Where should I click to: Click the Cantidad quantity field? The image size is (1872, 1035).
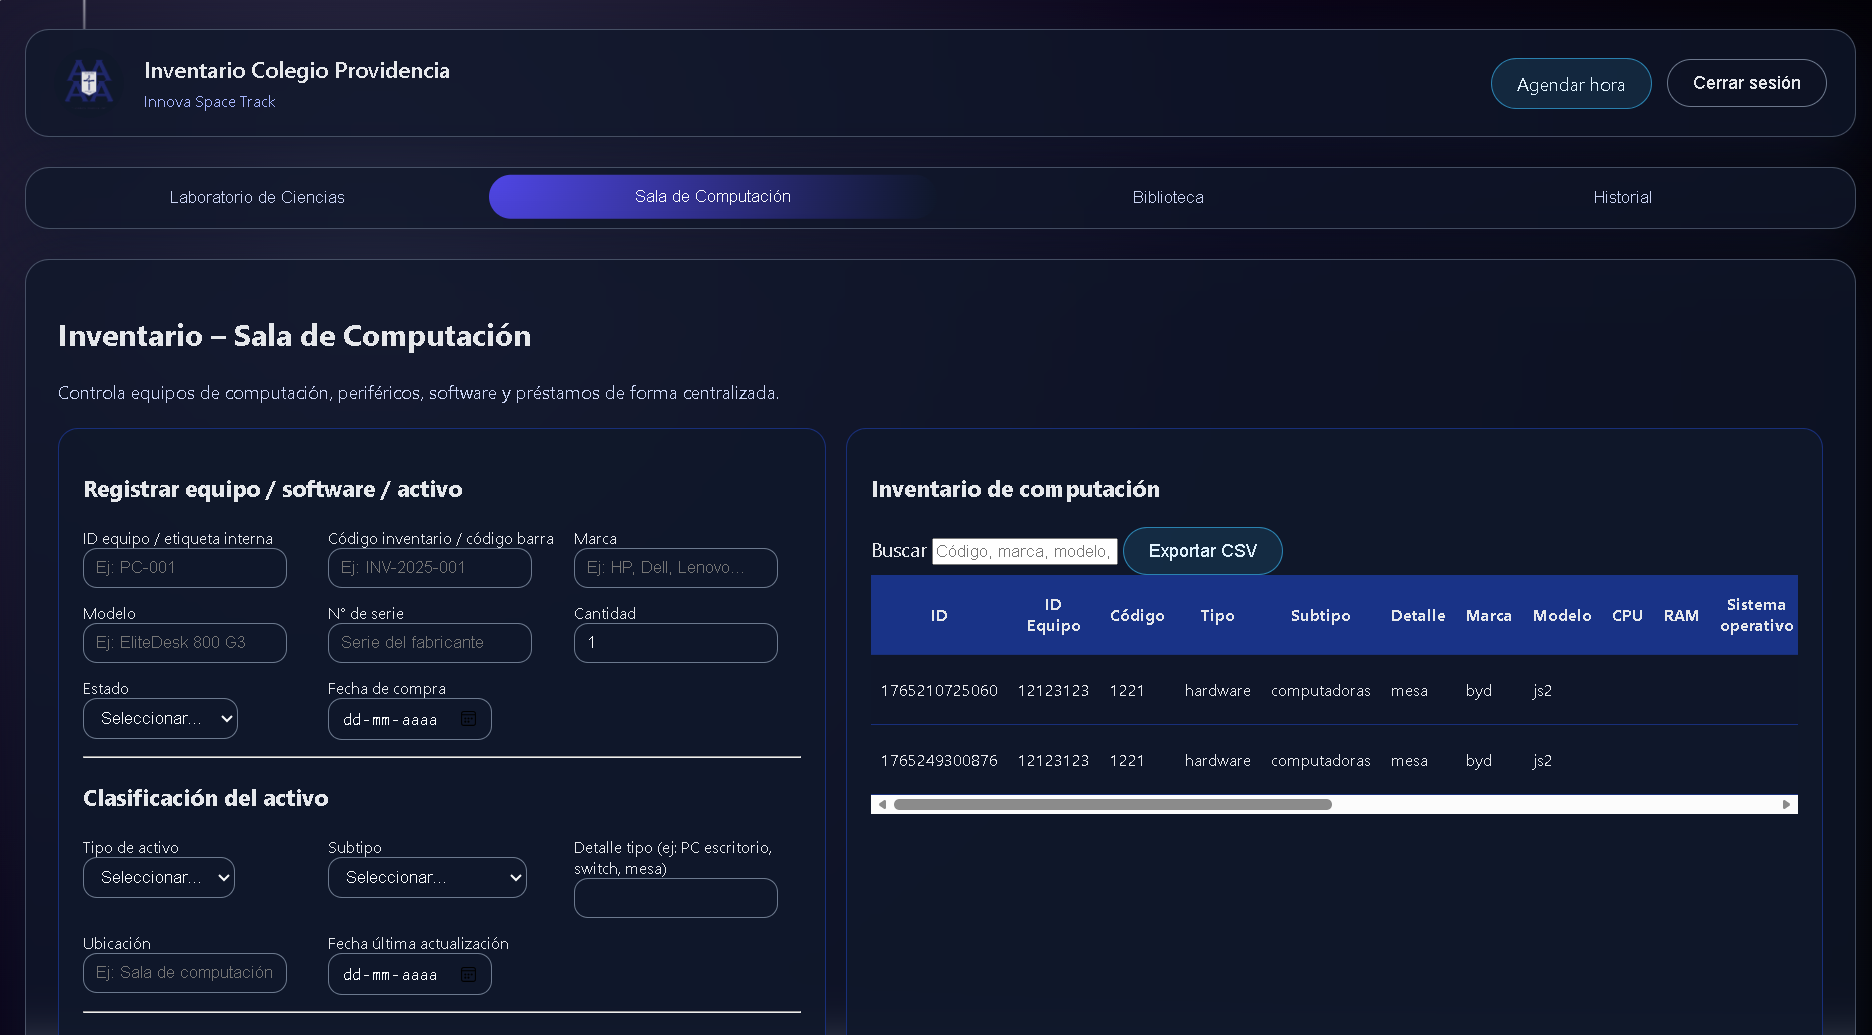675,642
